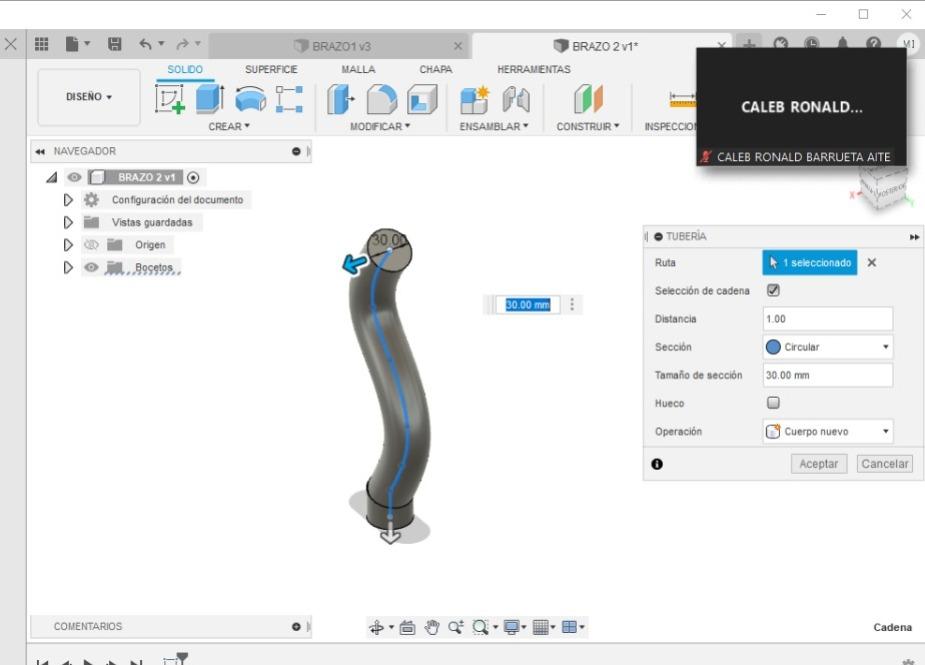
Task: Collapse the BRAZO 2 v1 root node
Action: pos(51,177)
